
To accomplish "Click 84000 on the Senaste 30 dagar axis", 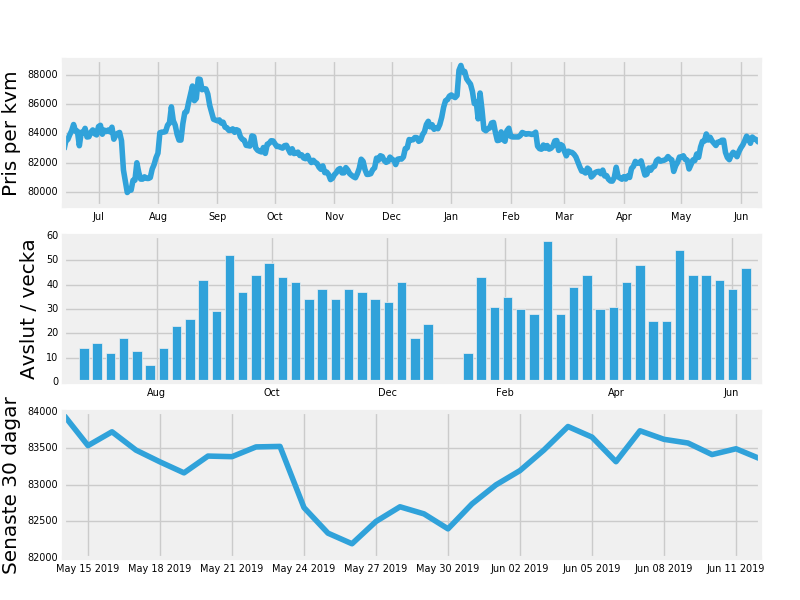I will click(43, 411).
